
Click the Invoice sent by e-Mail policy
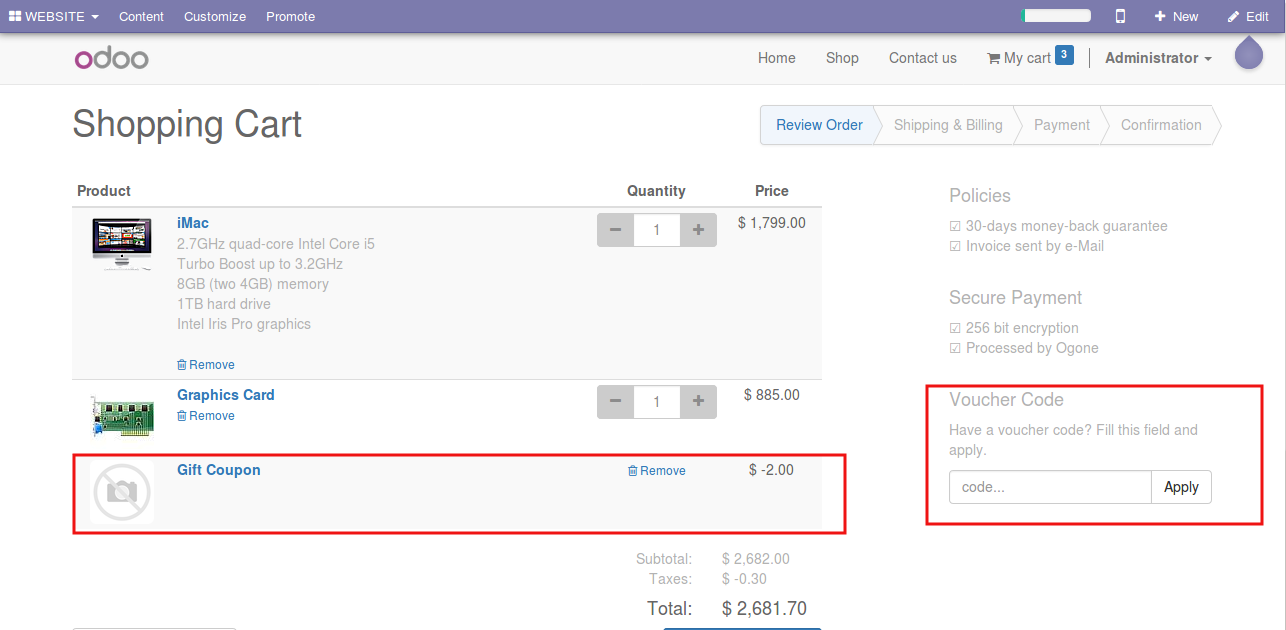(x=1027, y=246)
